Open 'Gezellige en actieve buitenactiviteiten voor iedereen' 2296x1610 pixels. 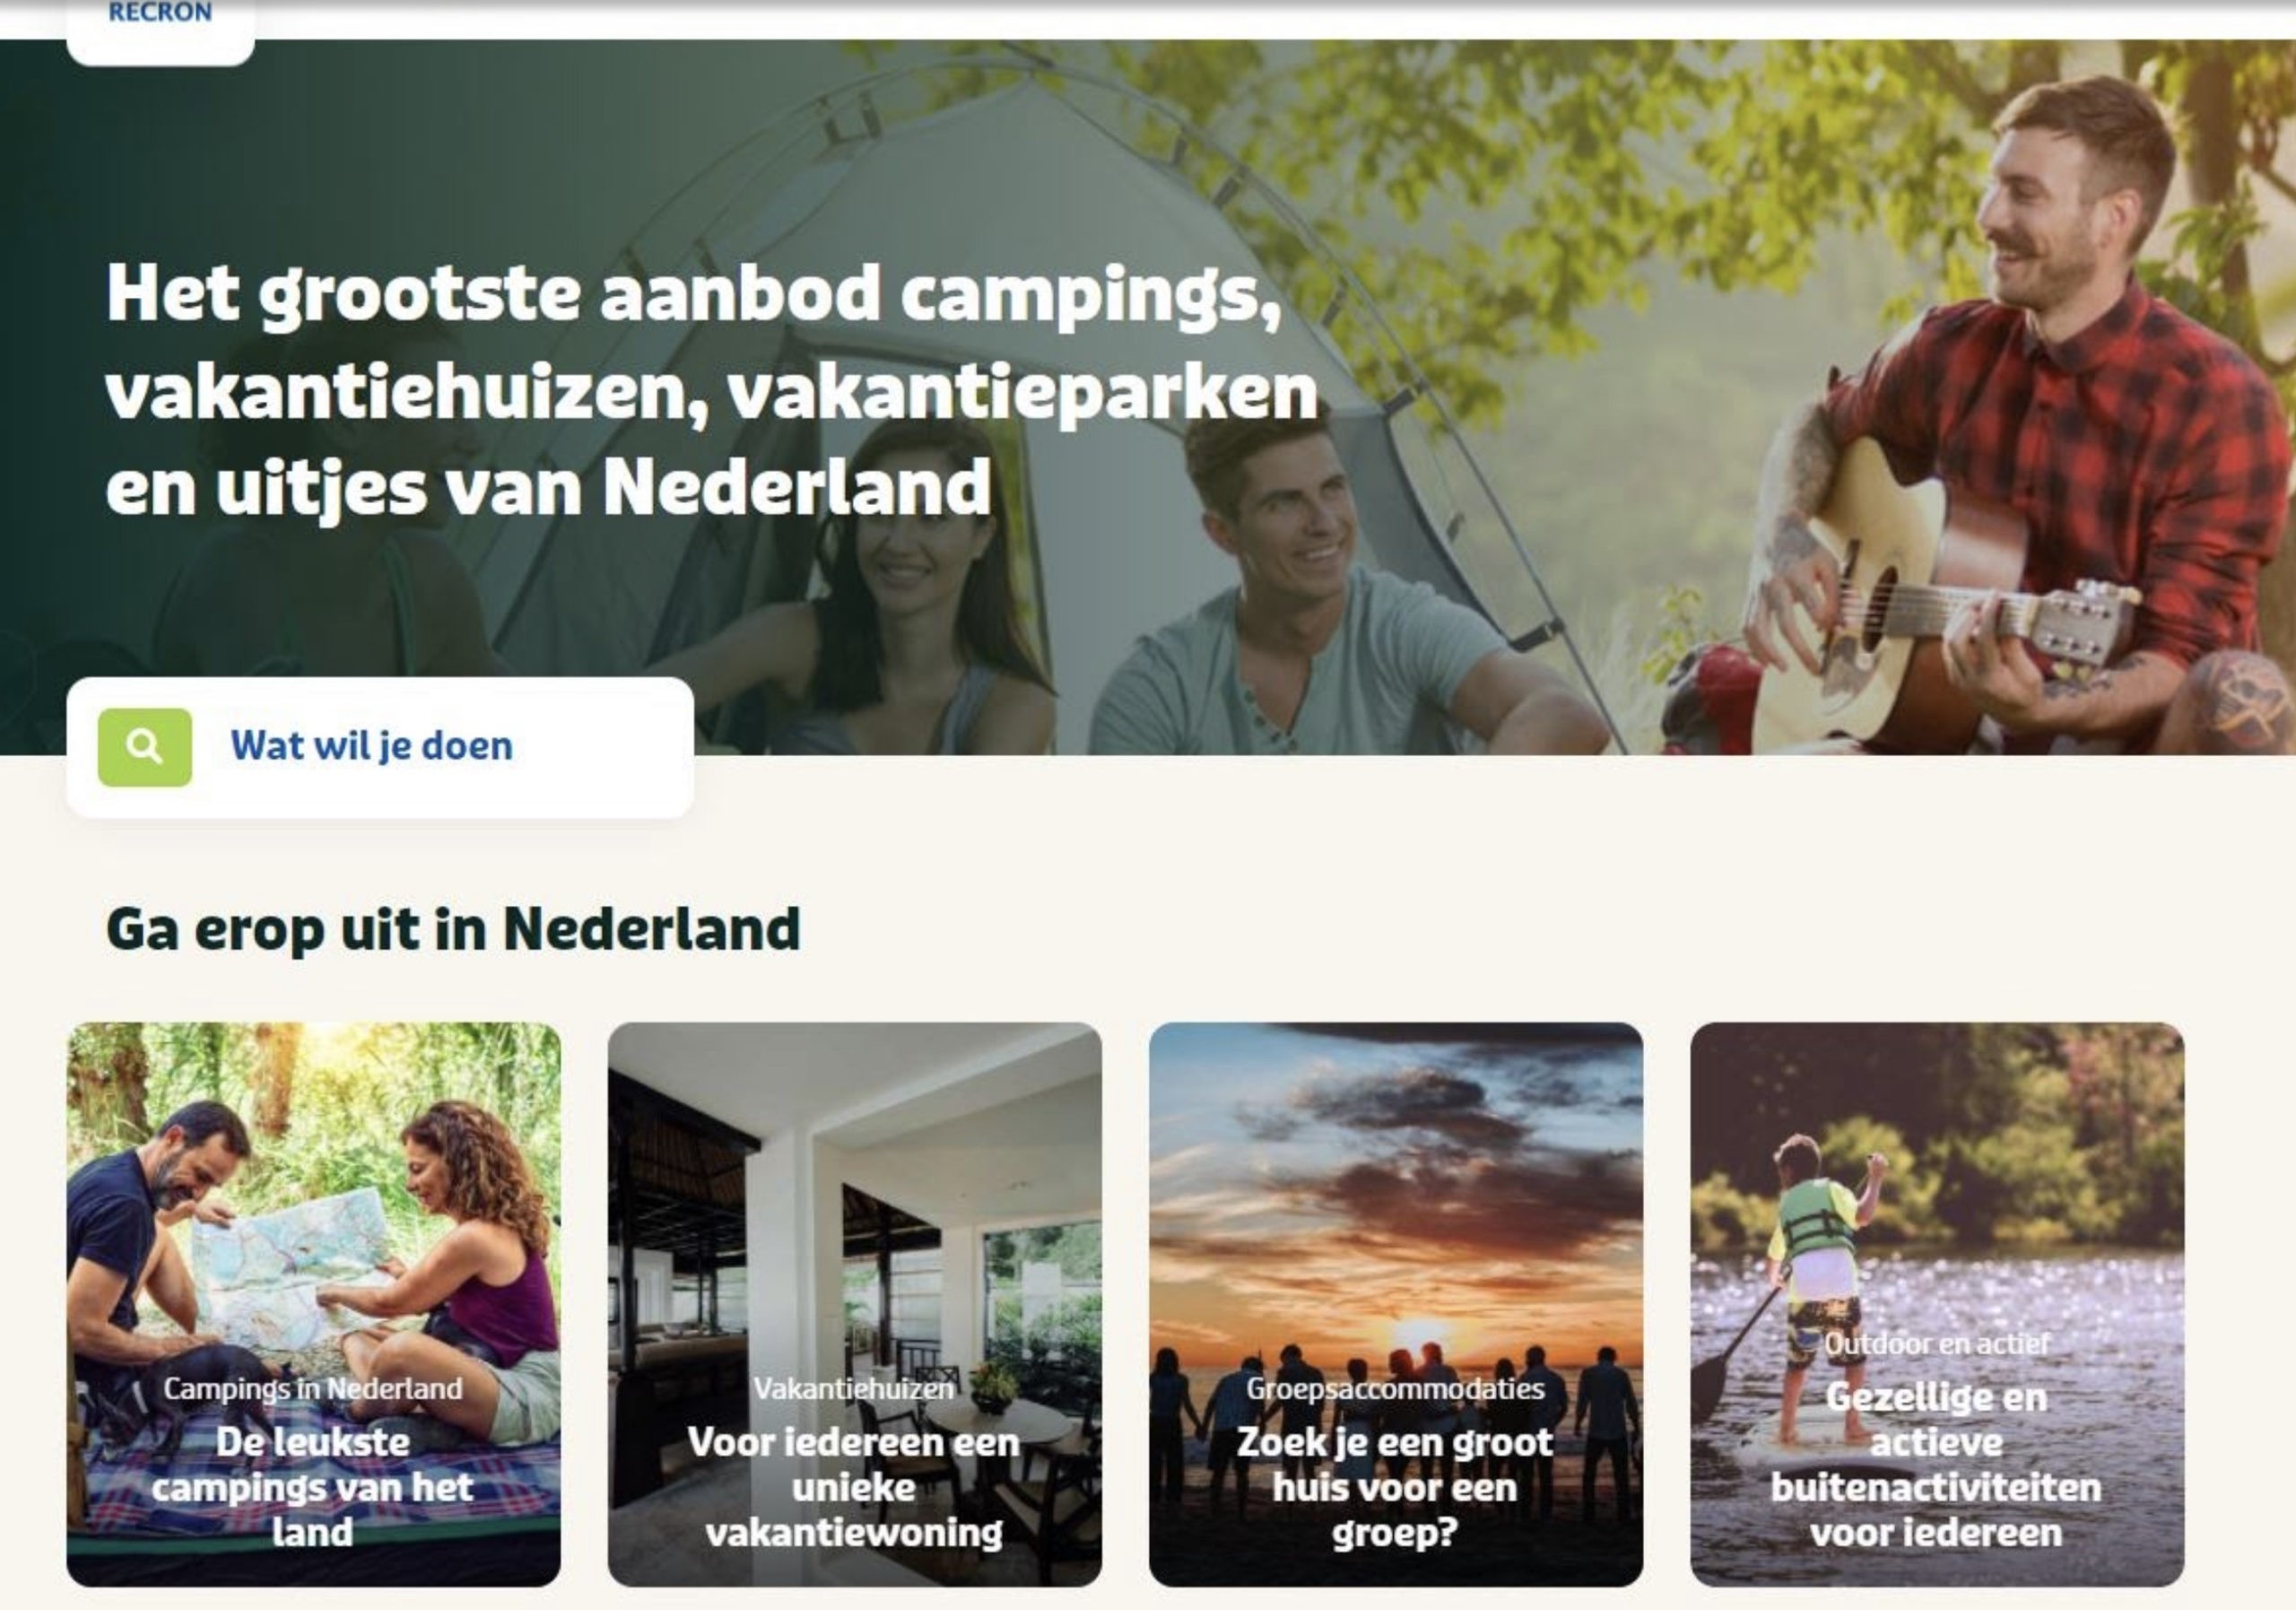point(1937,1465)
